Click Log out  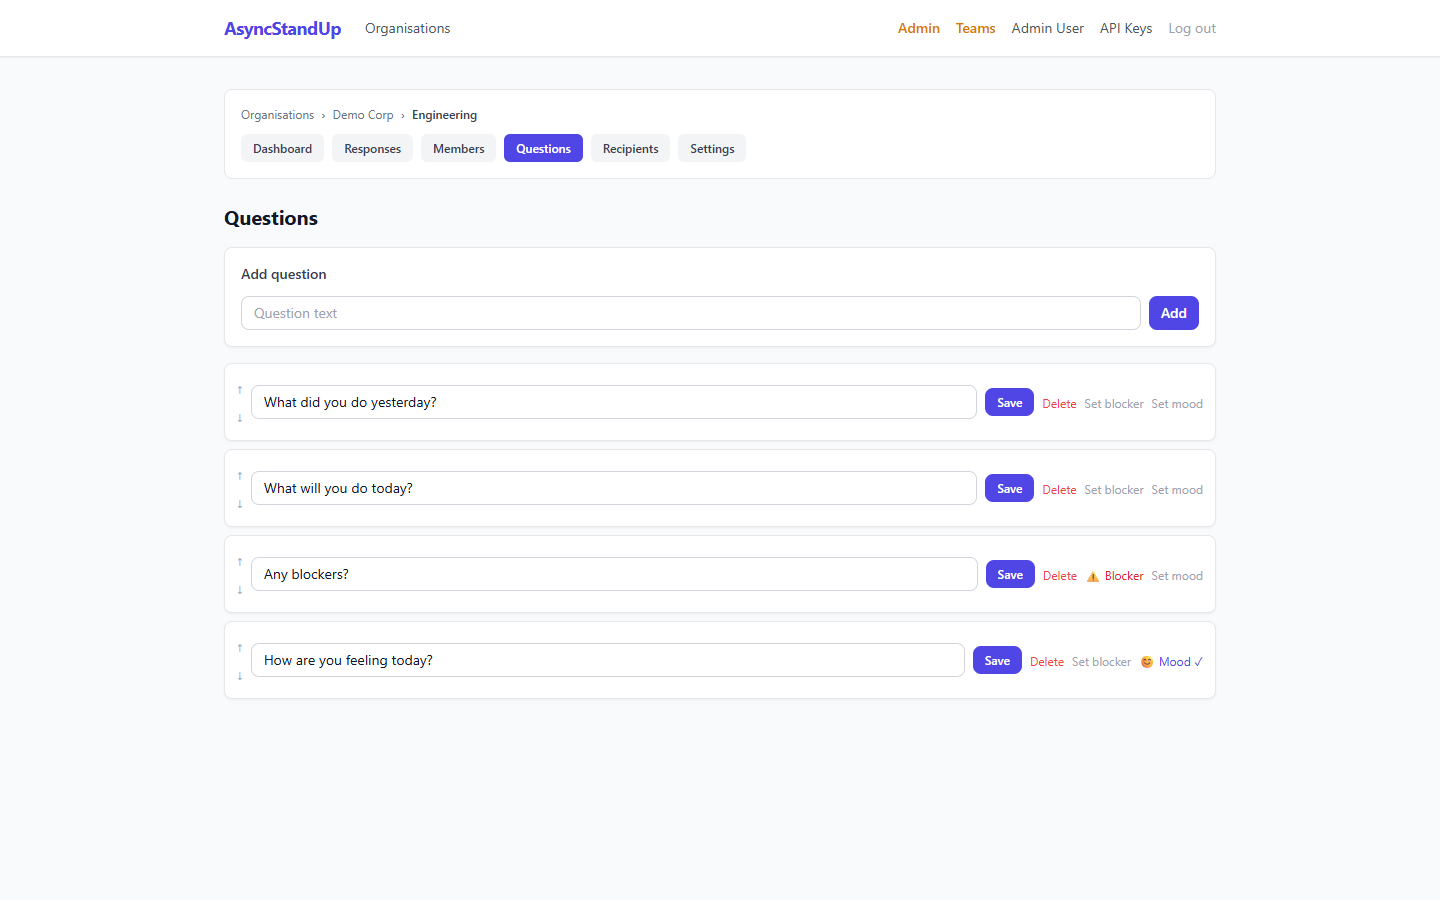(x=1192, y=28)
